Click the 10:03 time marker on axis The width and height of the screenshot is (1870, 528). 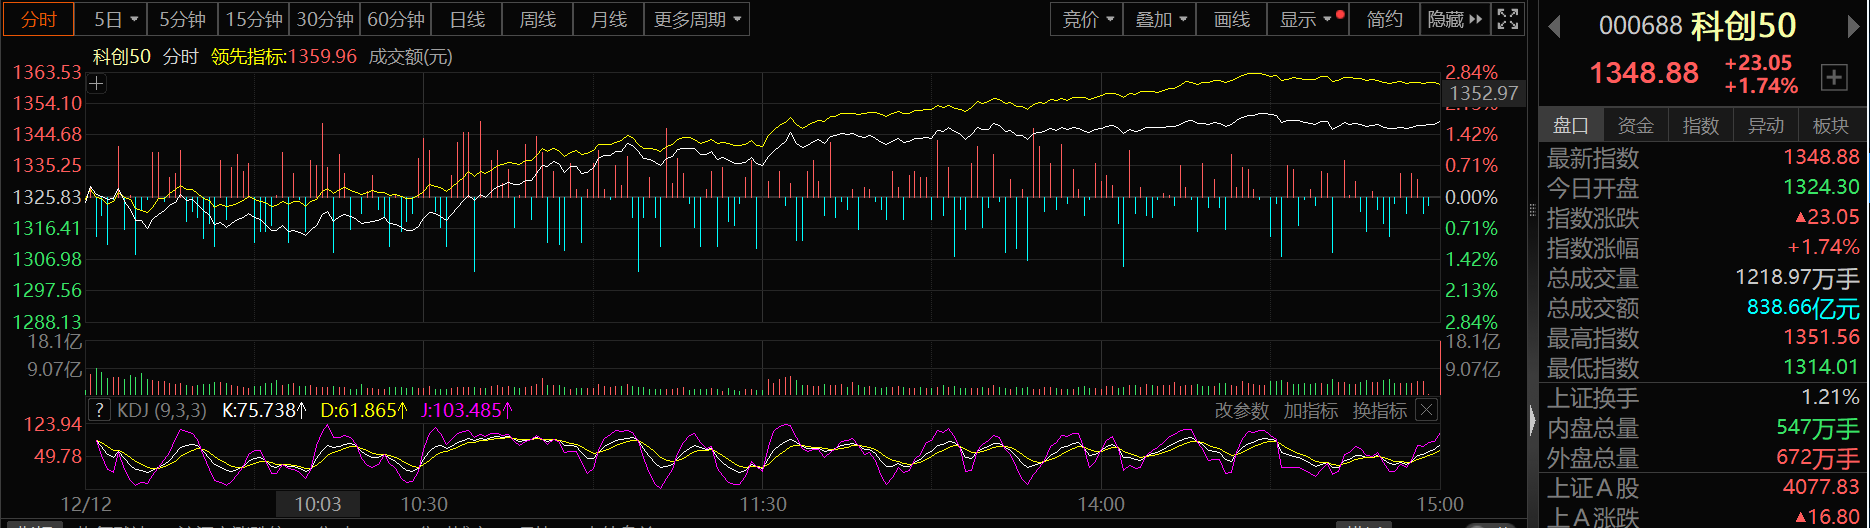pyautogui.click(x=318, y=504)
